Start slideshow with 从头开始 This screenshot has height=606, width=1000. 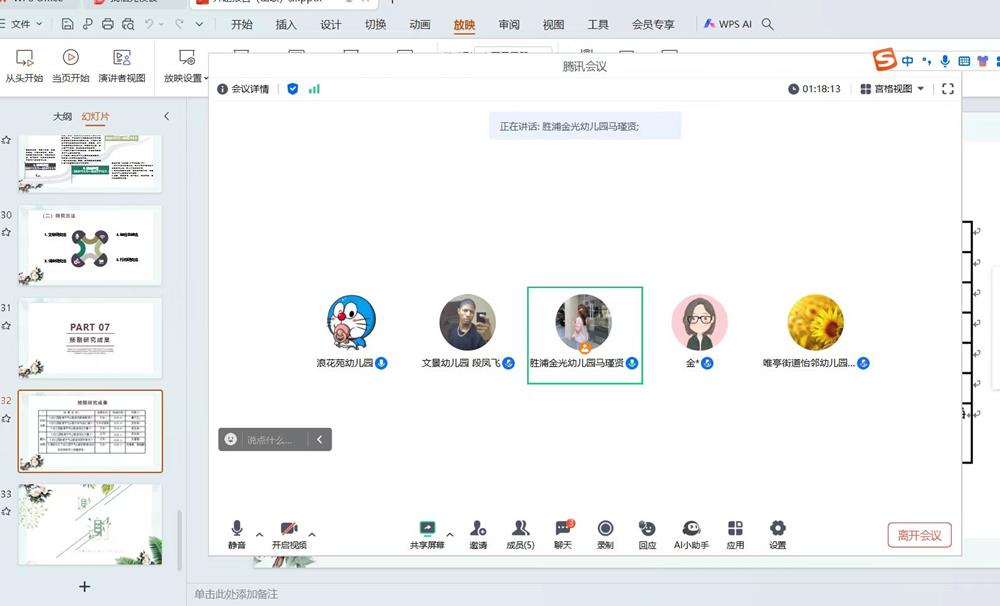coord(24,66)
